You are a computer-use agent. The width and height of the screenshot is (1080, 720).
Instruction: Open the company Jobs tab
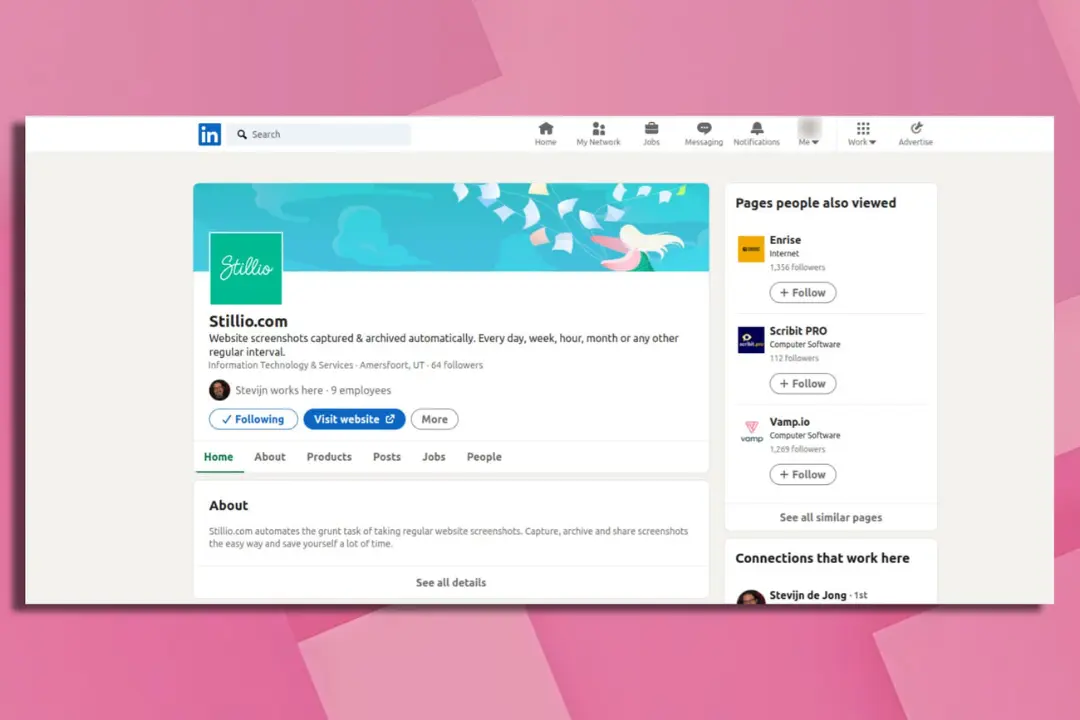pyautogui.click(x=434, y=457)
